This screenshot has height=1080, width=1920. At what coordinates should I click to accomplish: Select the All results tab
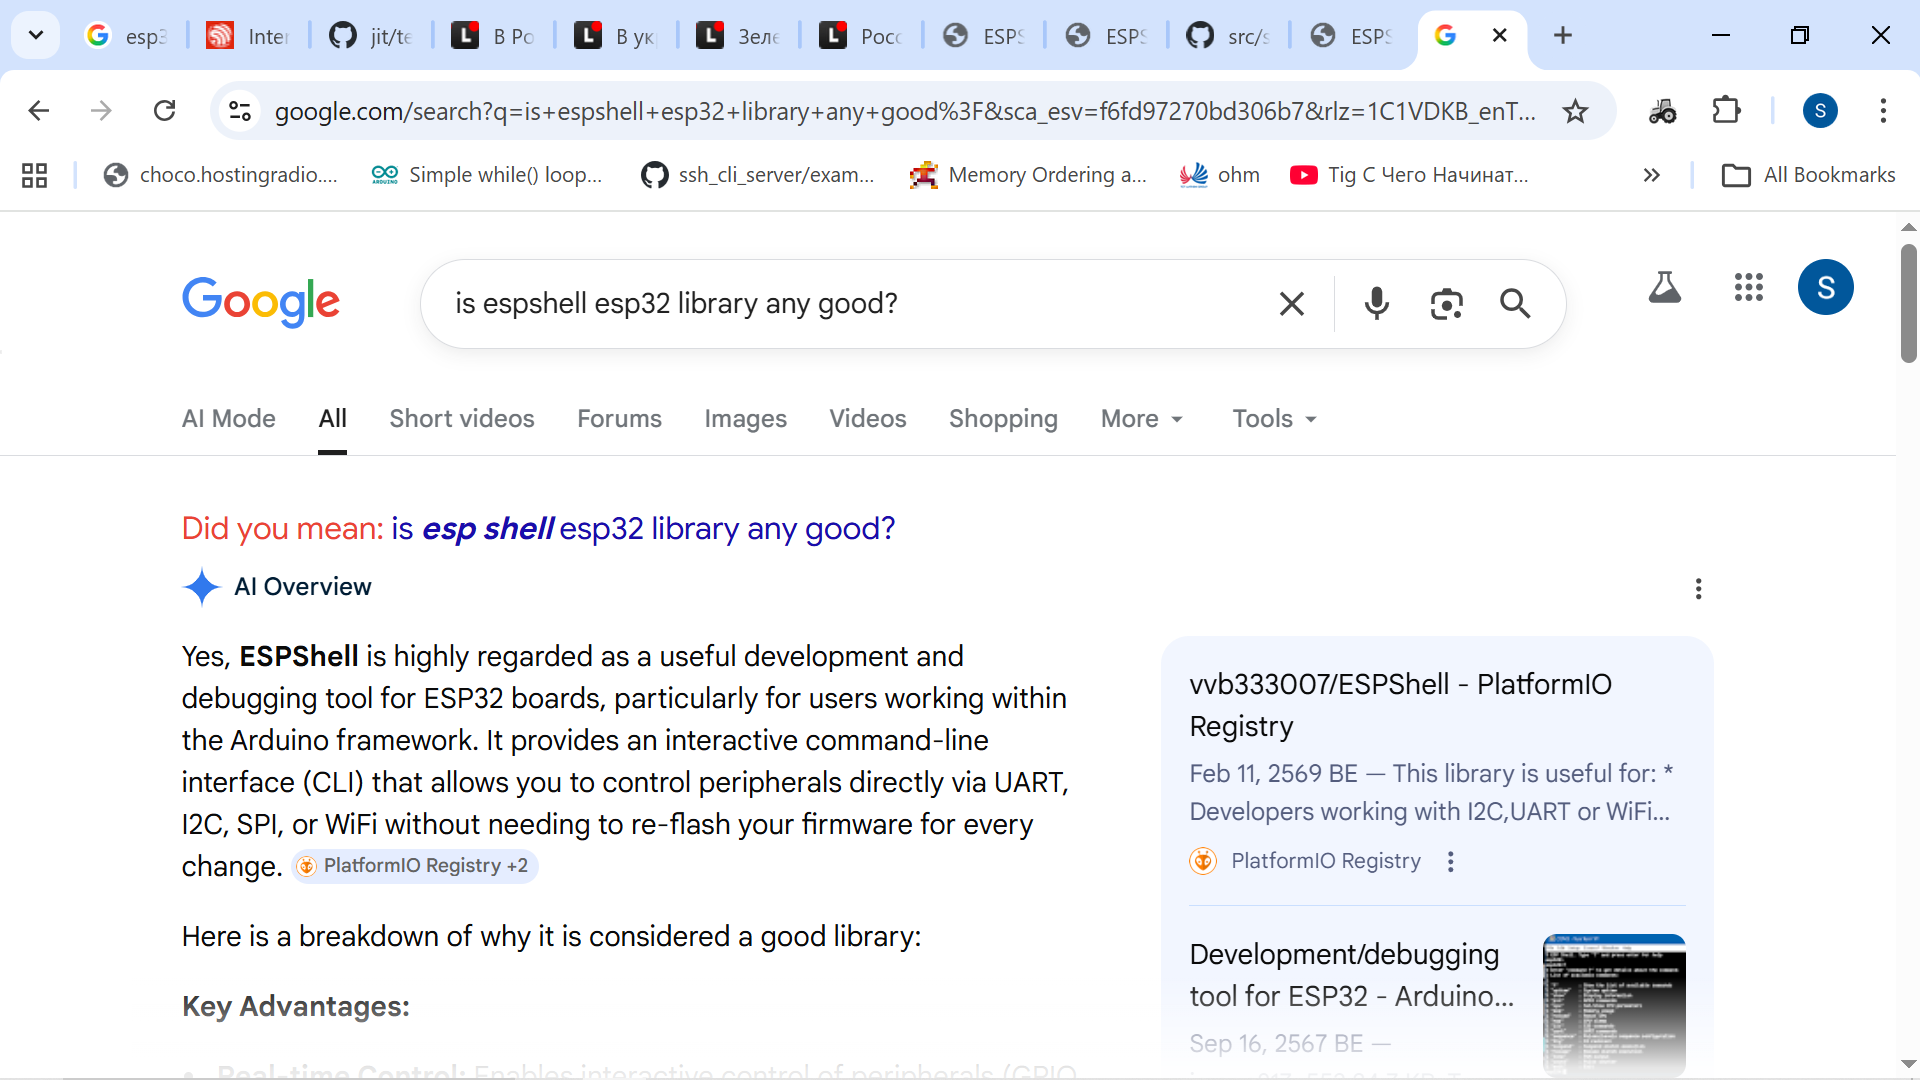pyautogui.click(x=333, y=418)
